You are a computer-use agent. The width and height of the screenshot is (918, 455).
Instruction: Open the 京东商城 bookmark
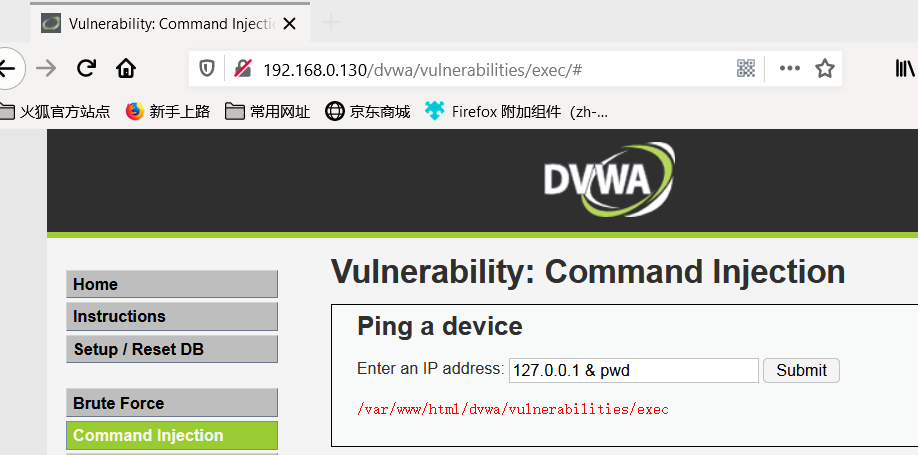pos(368,111)
